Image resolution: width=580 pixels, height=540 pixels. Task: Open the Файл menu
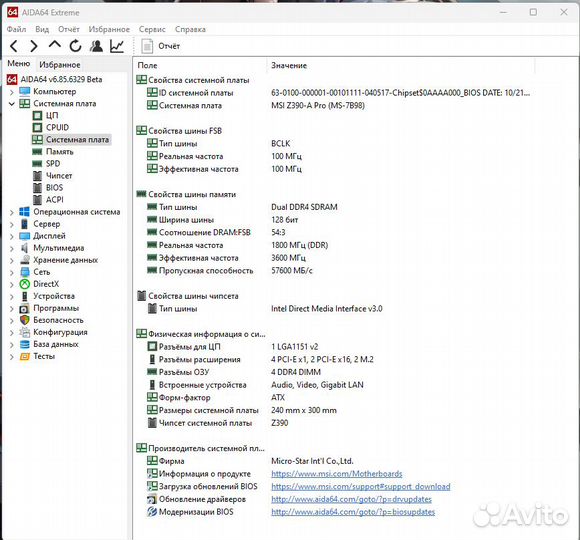click(16, 29)
